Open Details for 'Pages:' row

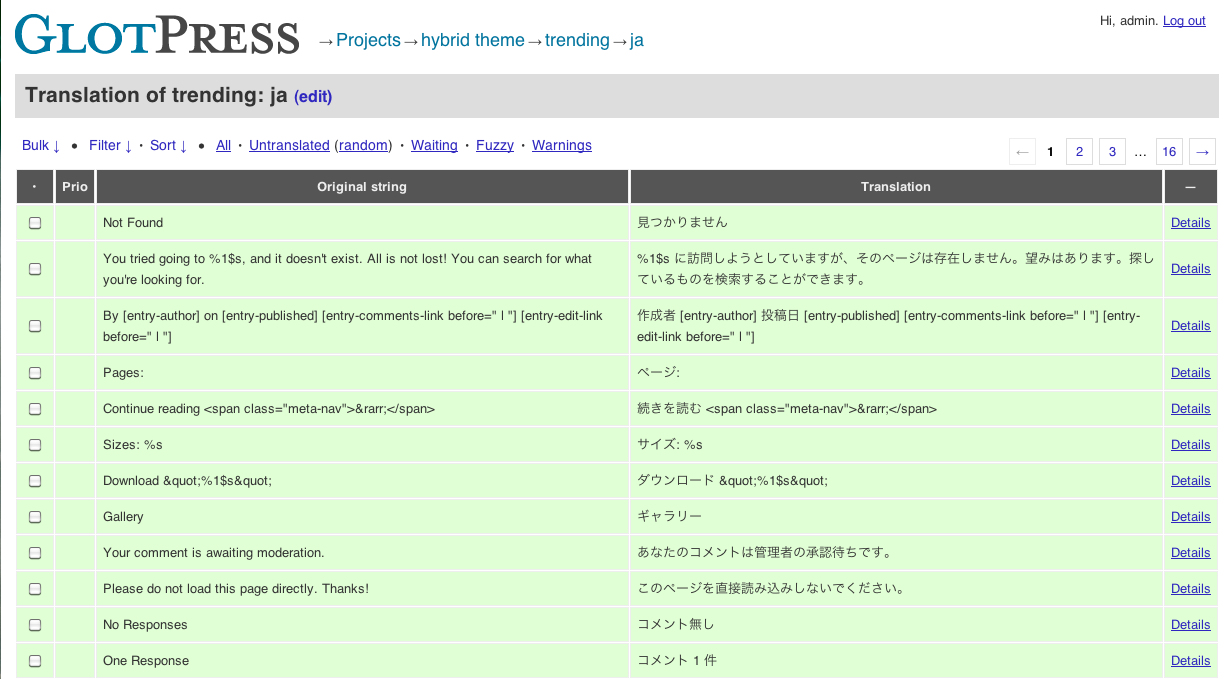[x=1191, y=373]
